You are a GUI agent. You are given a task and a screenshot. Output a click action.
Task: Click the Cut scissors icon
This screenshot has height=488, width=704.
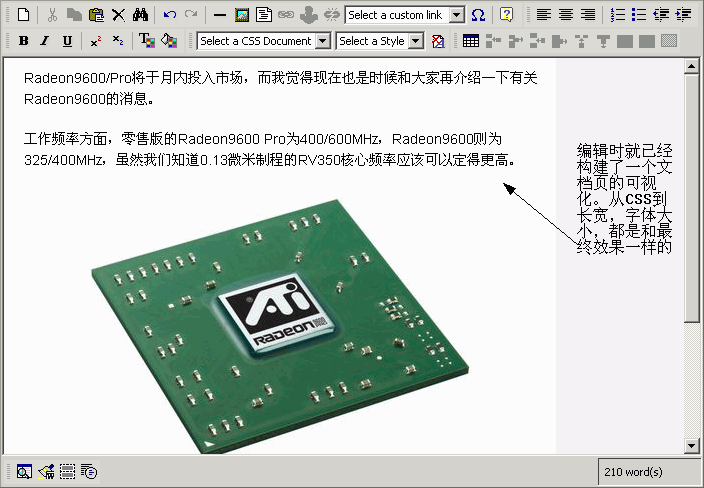(x=52, y=15)
